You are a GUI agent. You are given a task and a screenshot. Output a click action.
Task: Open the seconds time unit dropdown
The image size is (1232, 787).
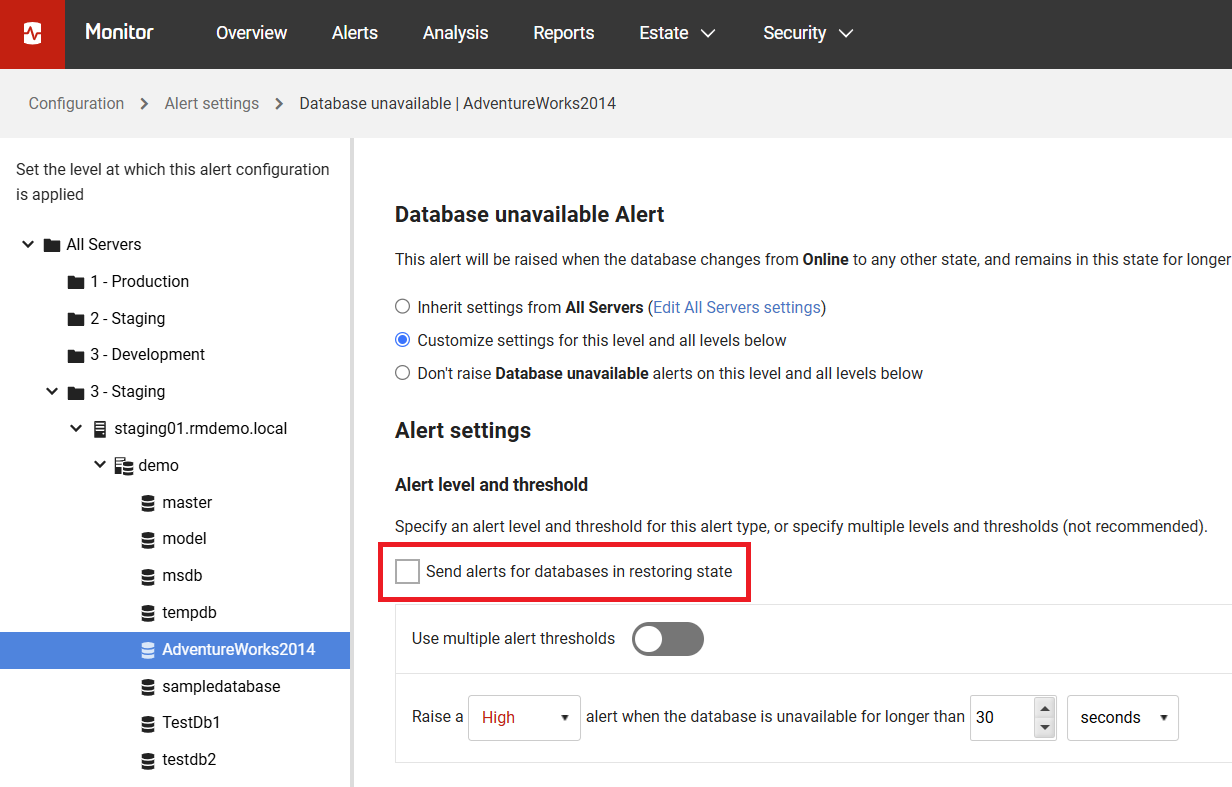[1122, 718]
